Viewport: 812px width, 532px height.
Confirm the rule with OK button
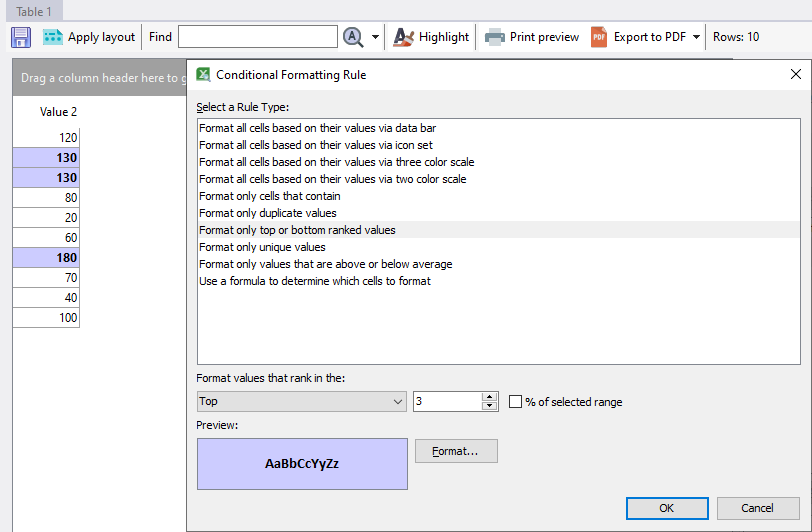click(667, 508)
